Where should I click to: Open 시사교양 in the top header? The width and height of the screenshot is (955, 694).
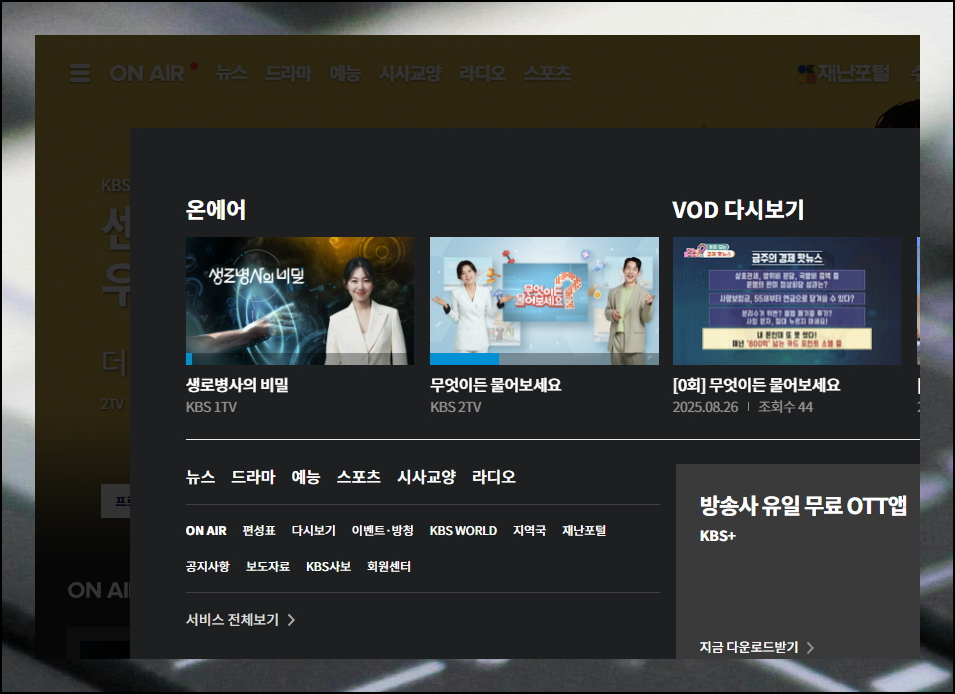point(411,73)
